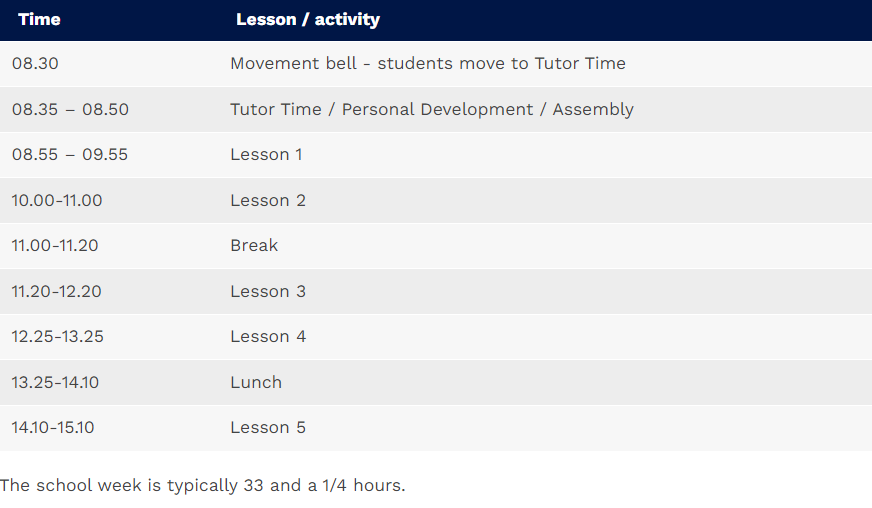Select the Lesson 4 cell
The height and width of the screenshot is (508, 872).
268,337
